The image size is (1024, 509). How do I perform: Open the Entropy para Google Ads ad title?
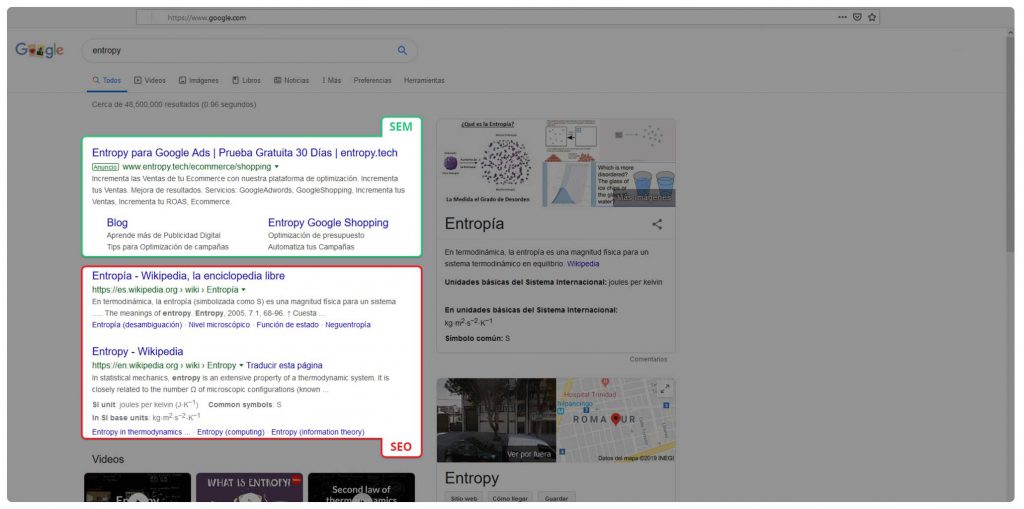tap(245, 153)
